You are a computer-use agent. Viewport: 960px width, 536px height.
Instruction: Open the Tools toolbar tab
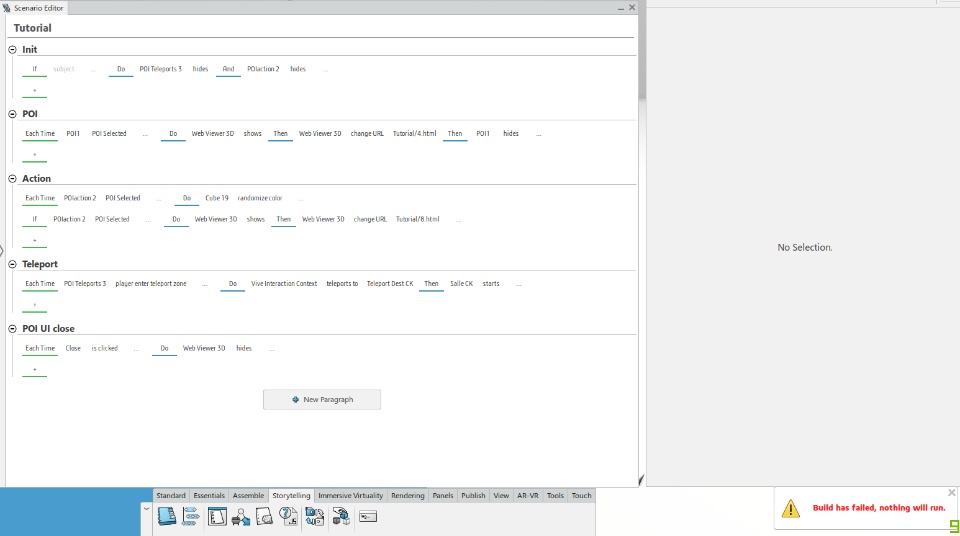[555, 496]
